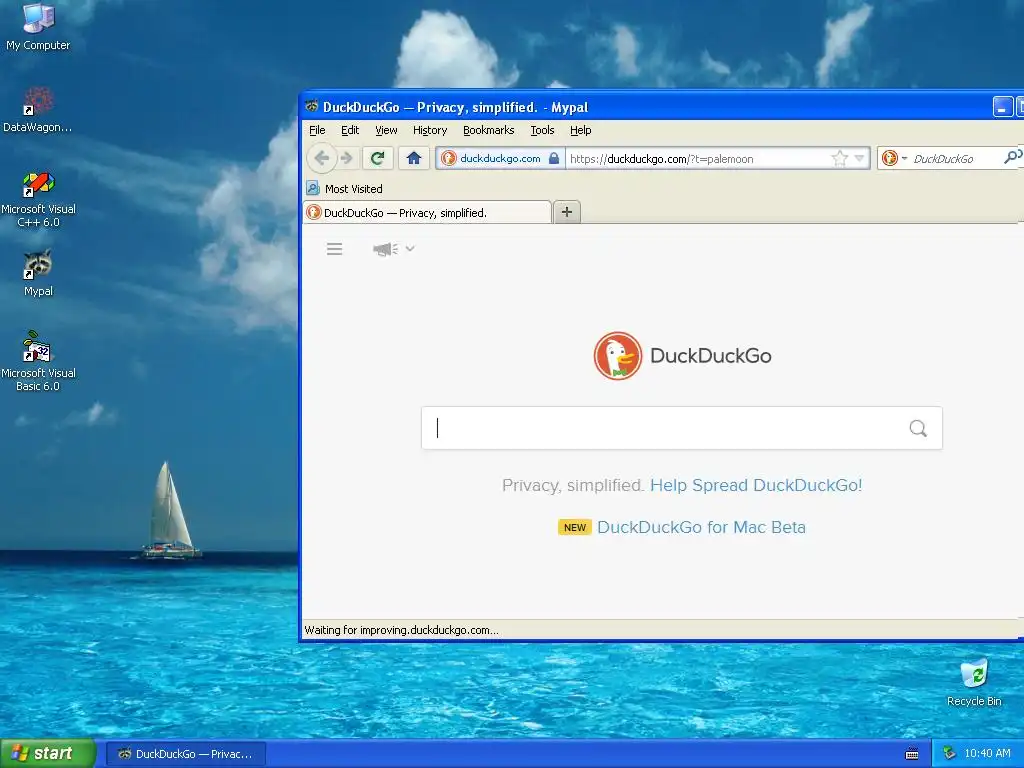Screen dimensions: 1024x768
Task: Click the Privacy, simplified. tagline text
Action: (x=573, y=485)
